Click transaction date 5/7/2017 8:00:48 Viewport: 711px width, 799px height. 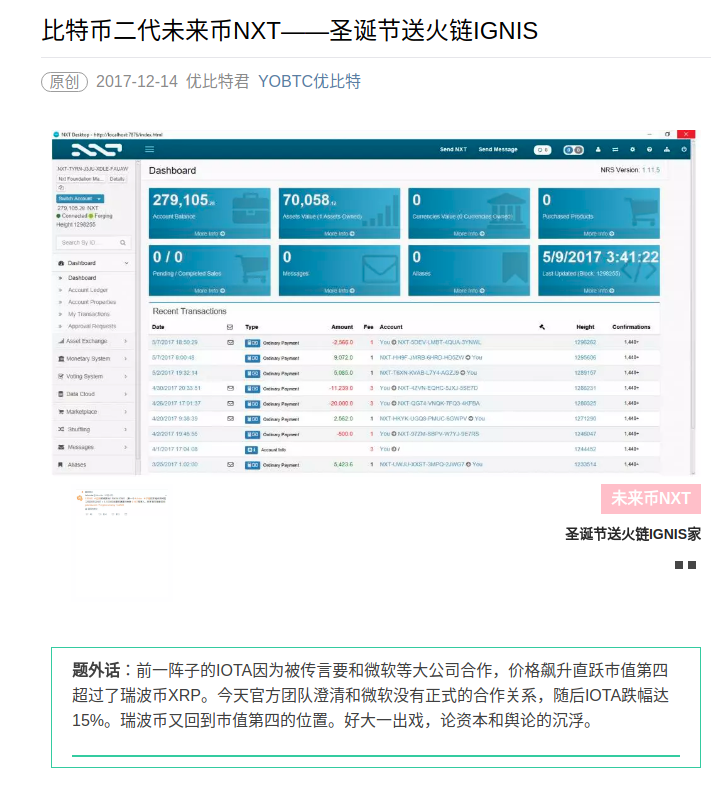[x=173, y=358]
